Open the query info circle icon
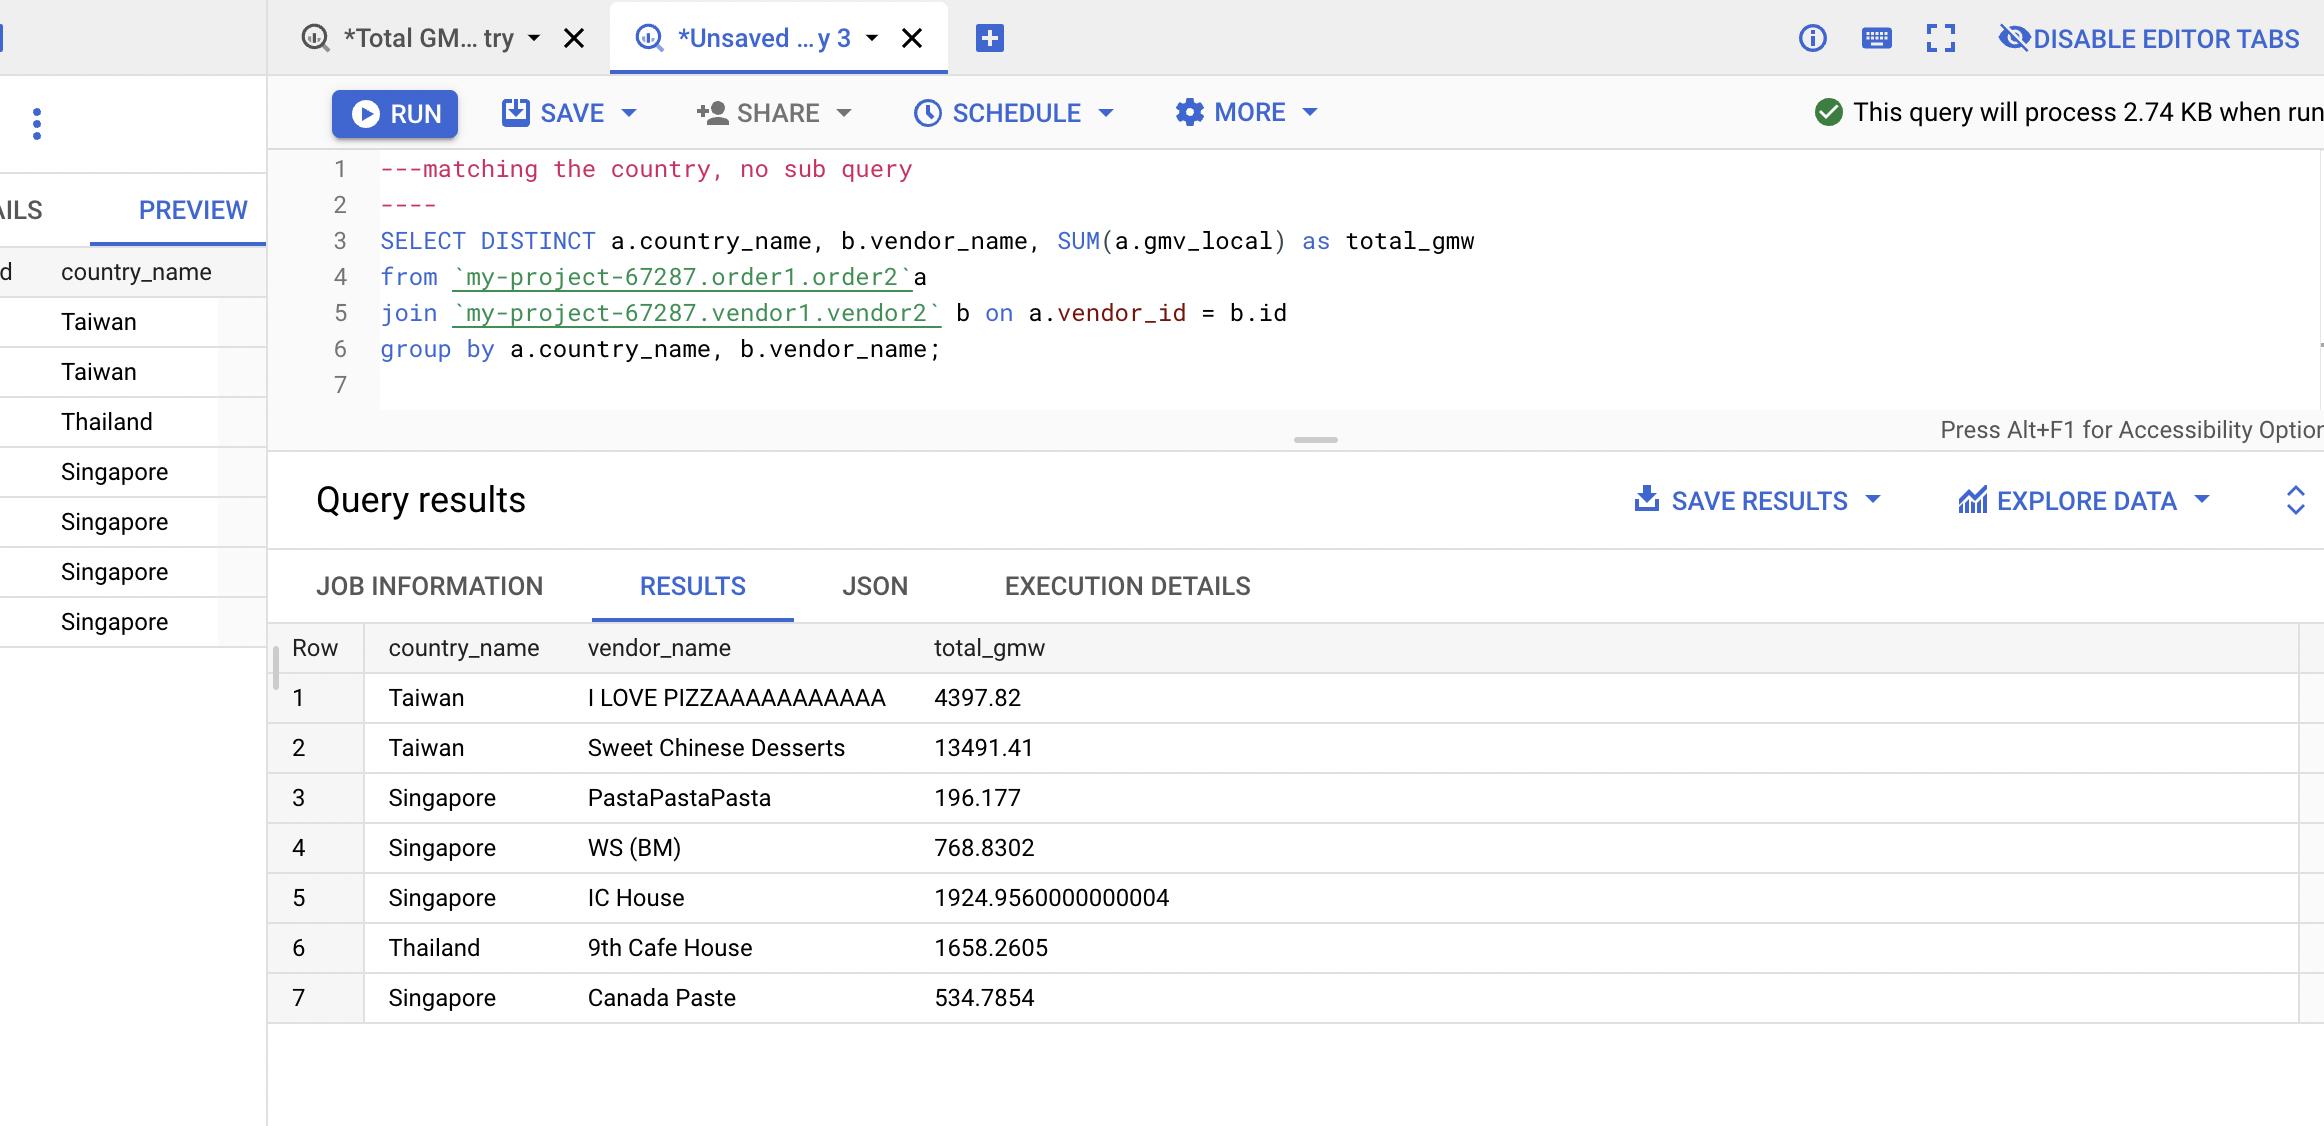Screen dimensions: 2324x1126 tap(1812, 39)
